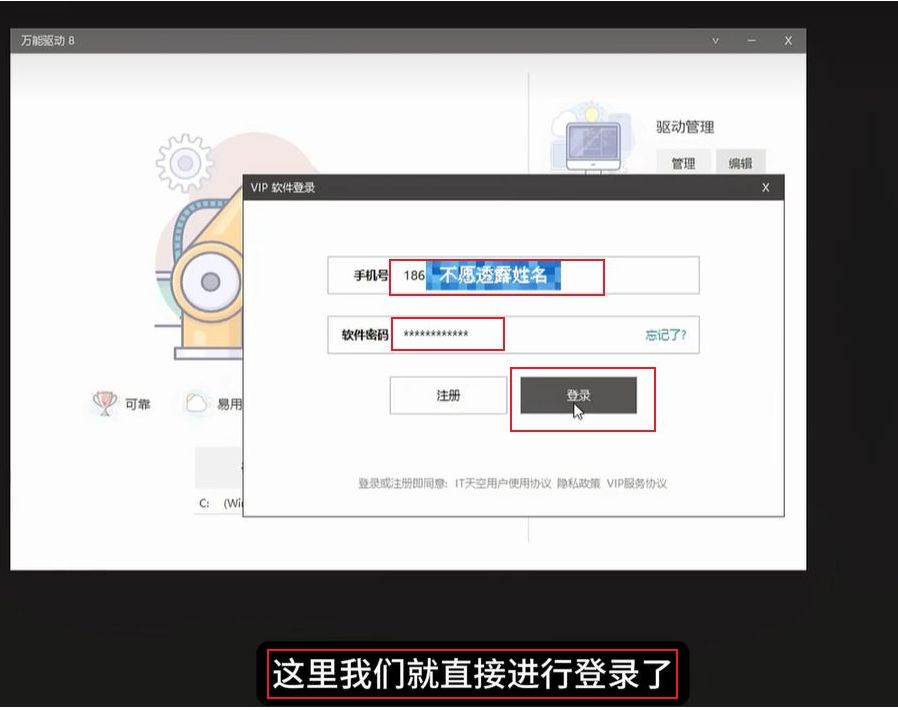Click the 可靠 trophy icon
The image size is (898, 710).
tap(105, 403)
